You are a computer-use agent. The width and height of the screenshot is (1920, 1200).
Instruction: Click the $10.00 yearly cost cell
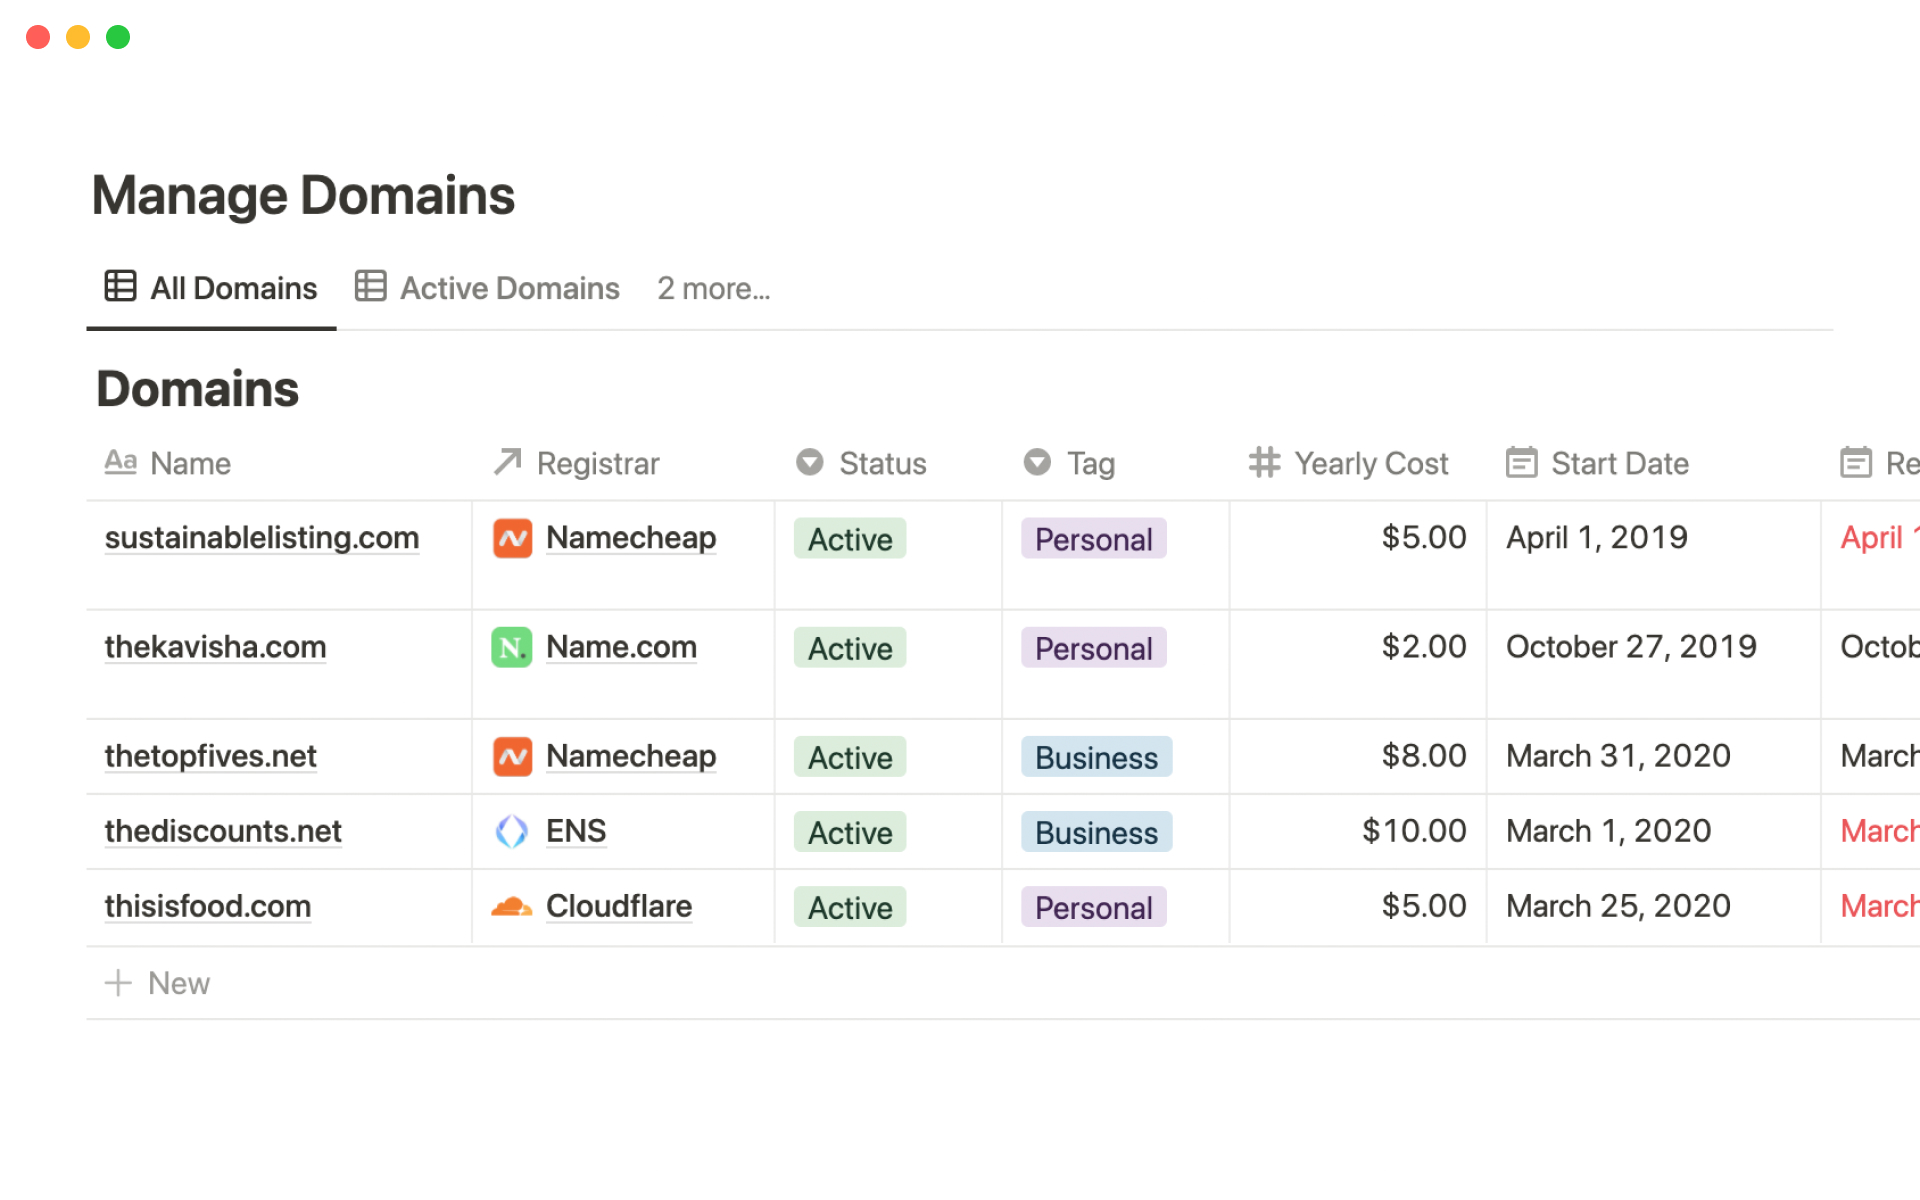[x=1413, y=831]
